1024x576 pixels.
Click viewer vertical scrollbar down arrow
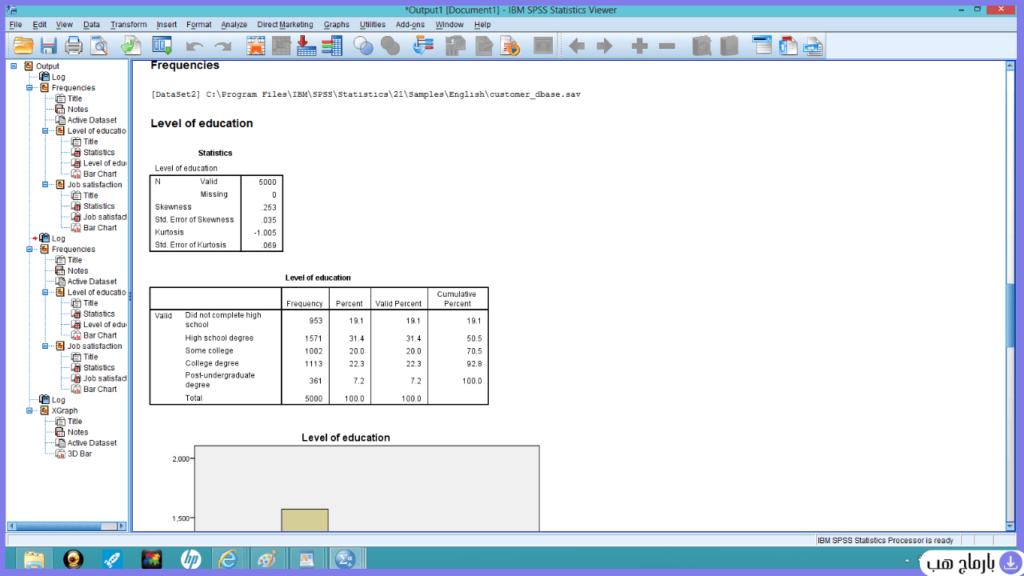coord(1010,526)
